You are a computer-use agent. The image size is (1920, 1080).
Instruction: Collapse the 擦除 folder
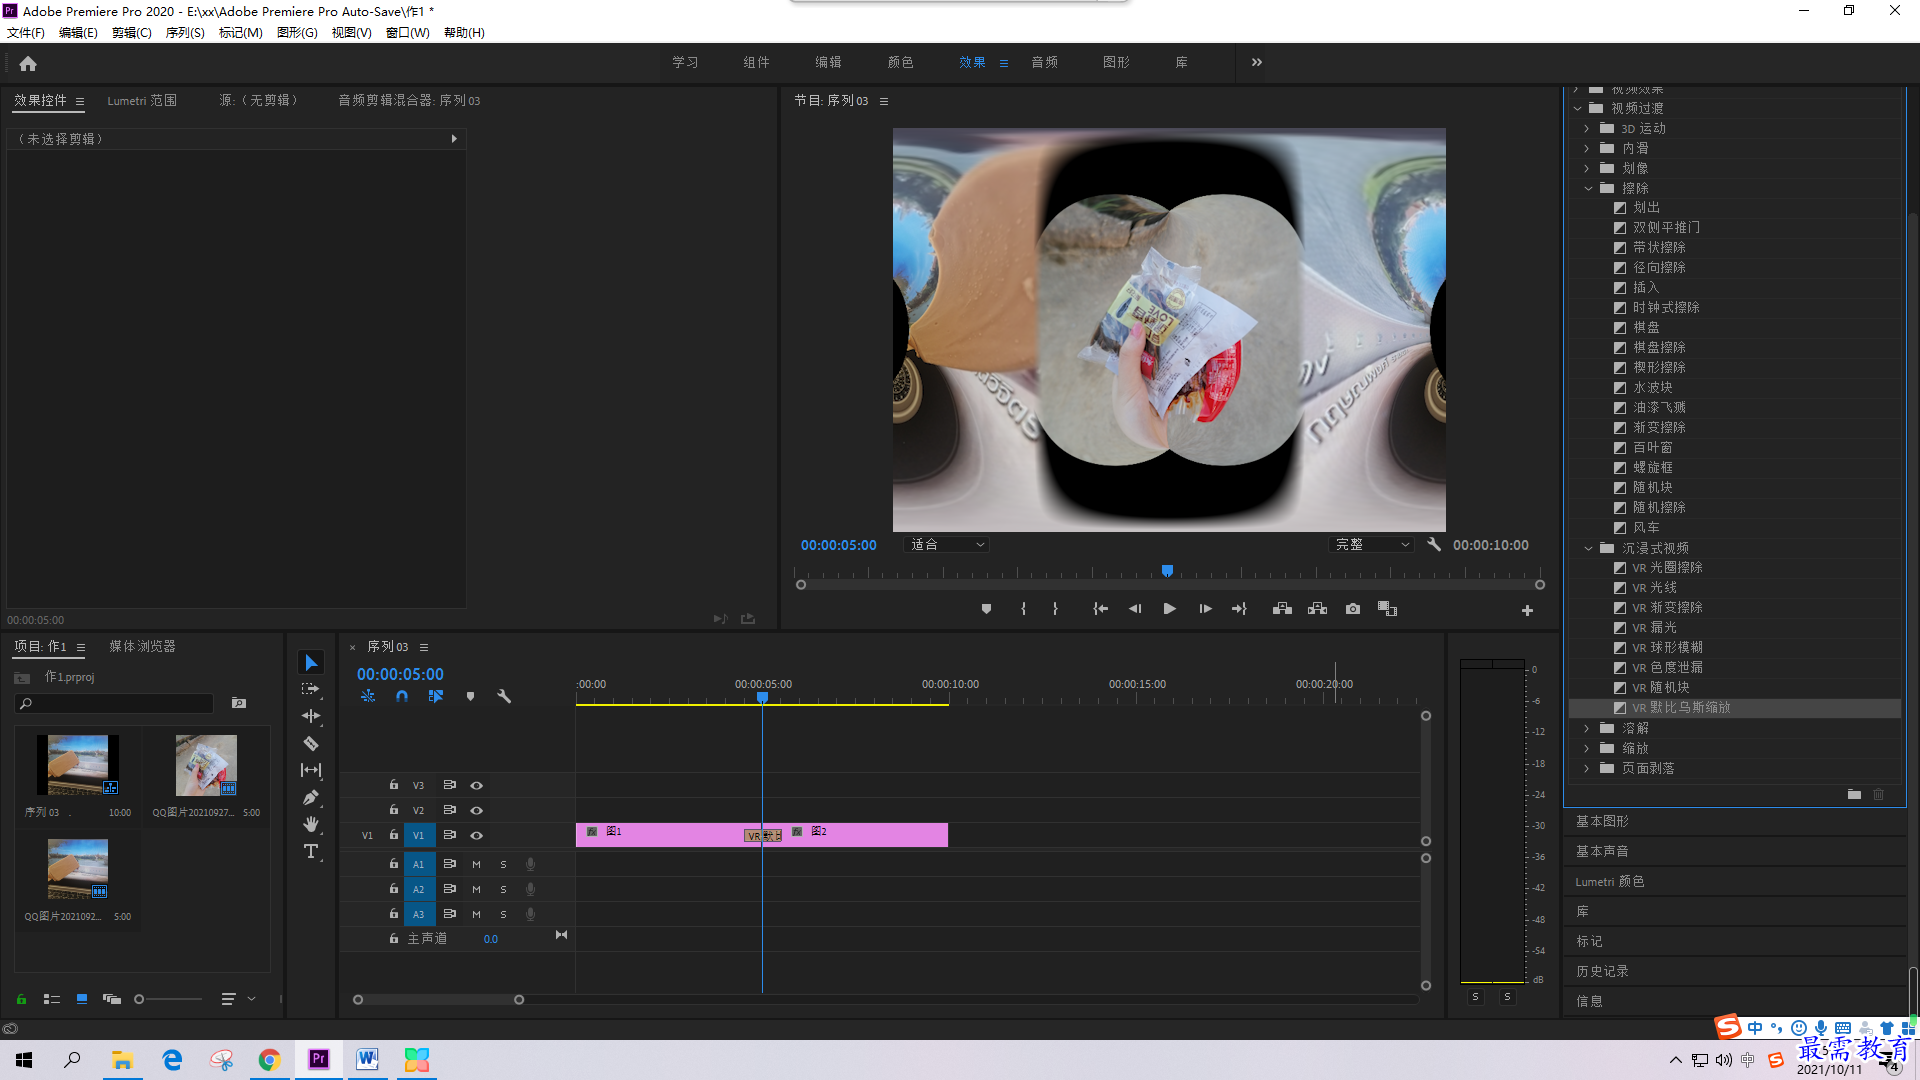[1588, 188]
